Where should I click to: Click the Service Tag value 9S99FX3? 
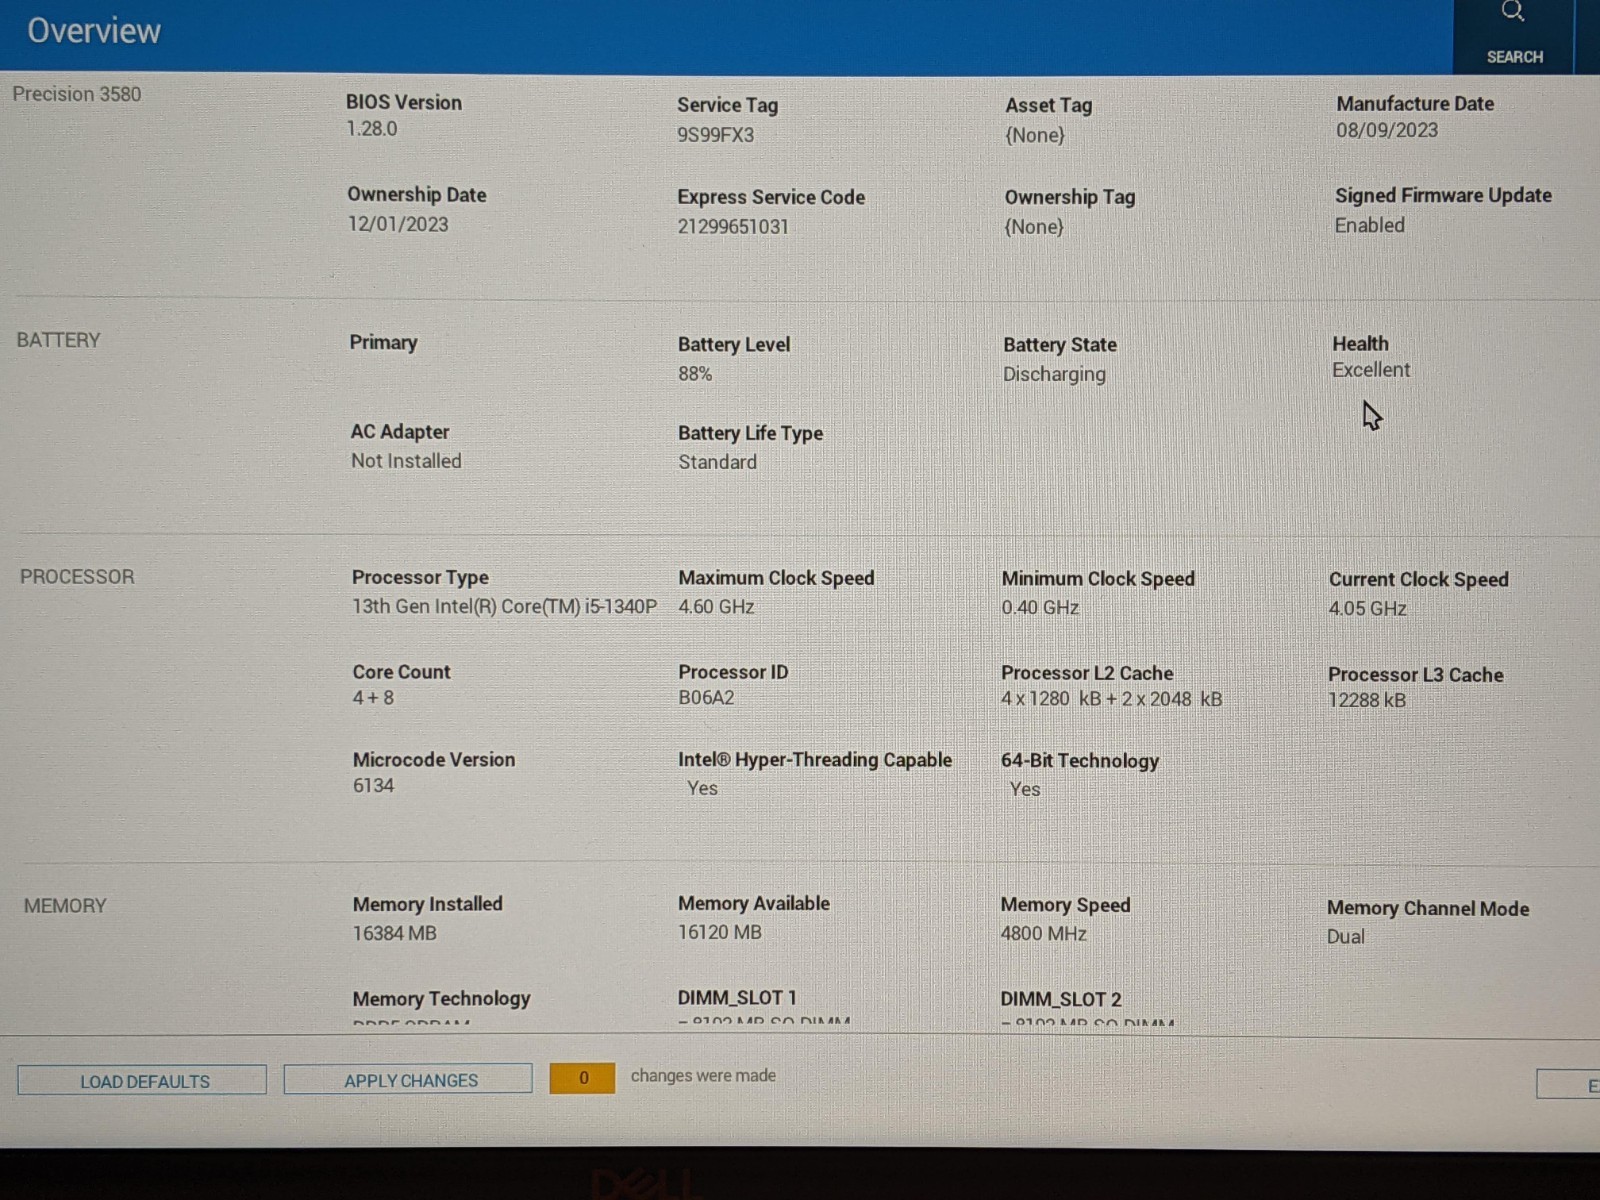coord(715,135)
